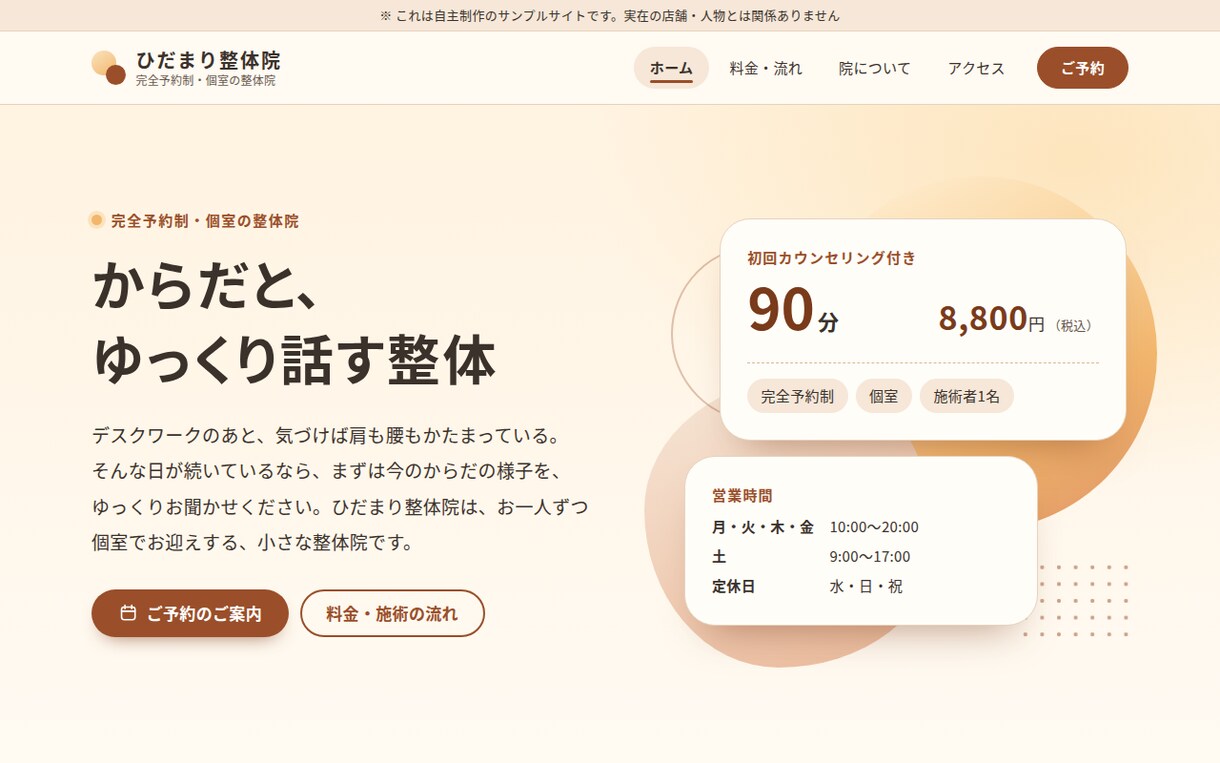Select the 完全予約制 tag chip
Screen dimensions: 1220x763
(797, 396)
